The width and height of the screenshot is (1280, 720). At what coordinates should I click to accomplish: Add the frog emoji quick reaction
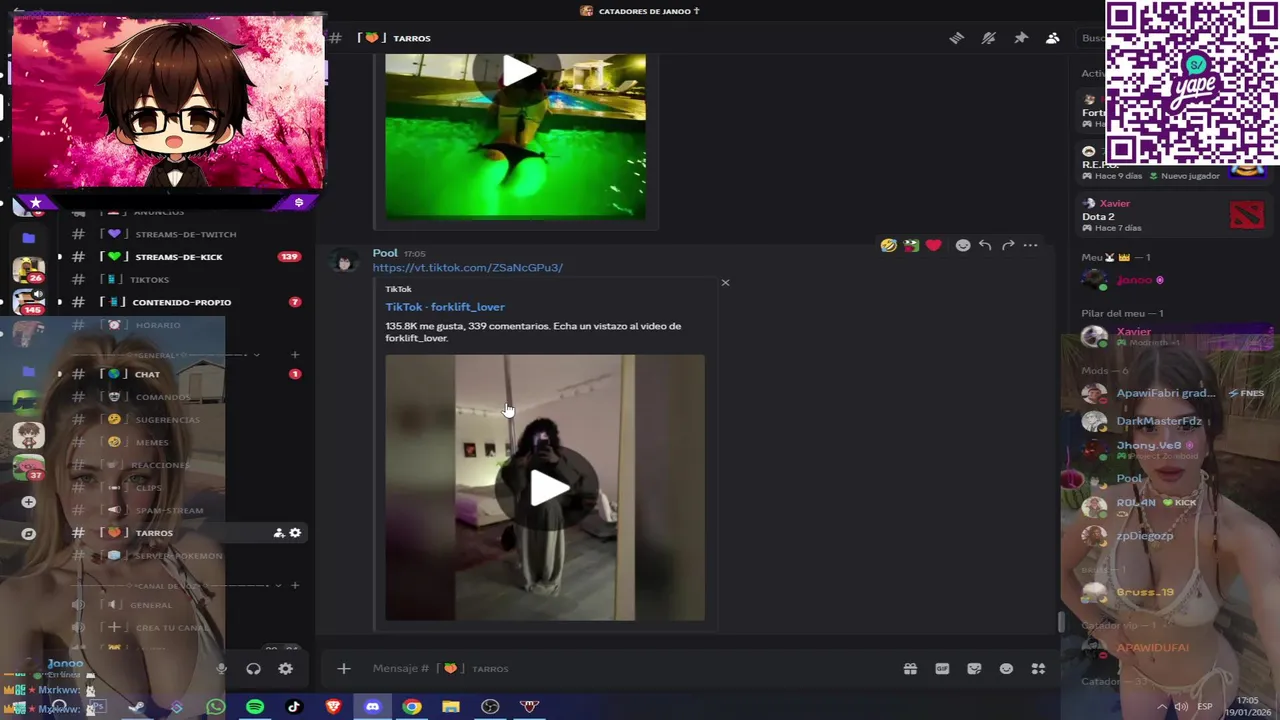(x=911, y=245)
